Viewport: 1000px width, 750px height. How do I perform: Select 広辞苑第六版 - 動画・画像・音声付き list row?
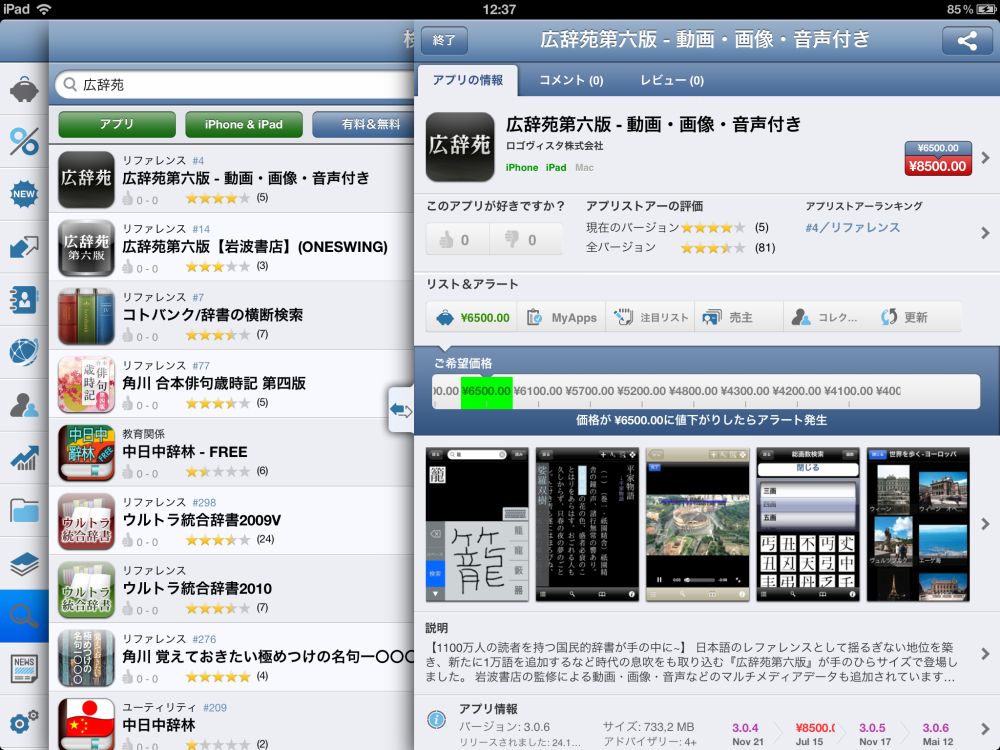[x=232, y=179]
